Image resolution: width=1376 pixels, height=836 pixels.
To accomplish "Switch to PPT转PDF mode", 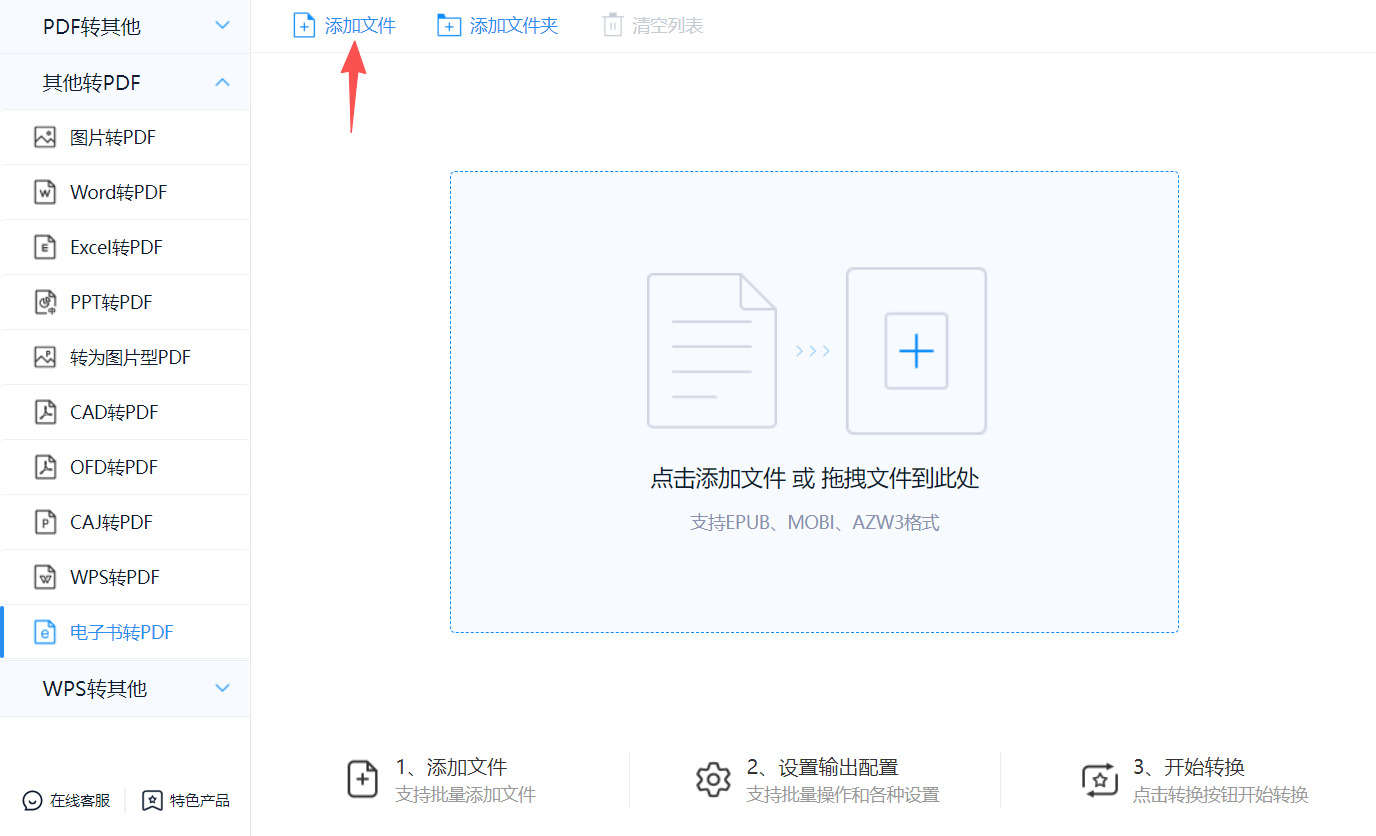I will coord(125,303).
